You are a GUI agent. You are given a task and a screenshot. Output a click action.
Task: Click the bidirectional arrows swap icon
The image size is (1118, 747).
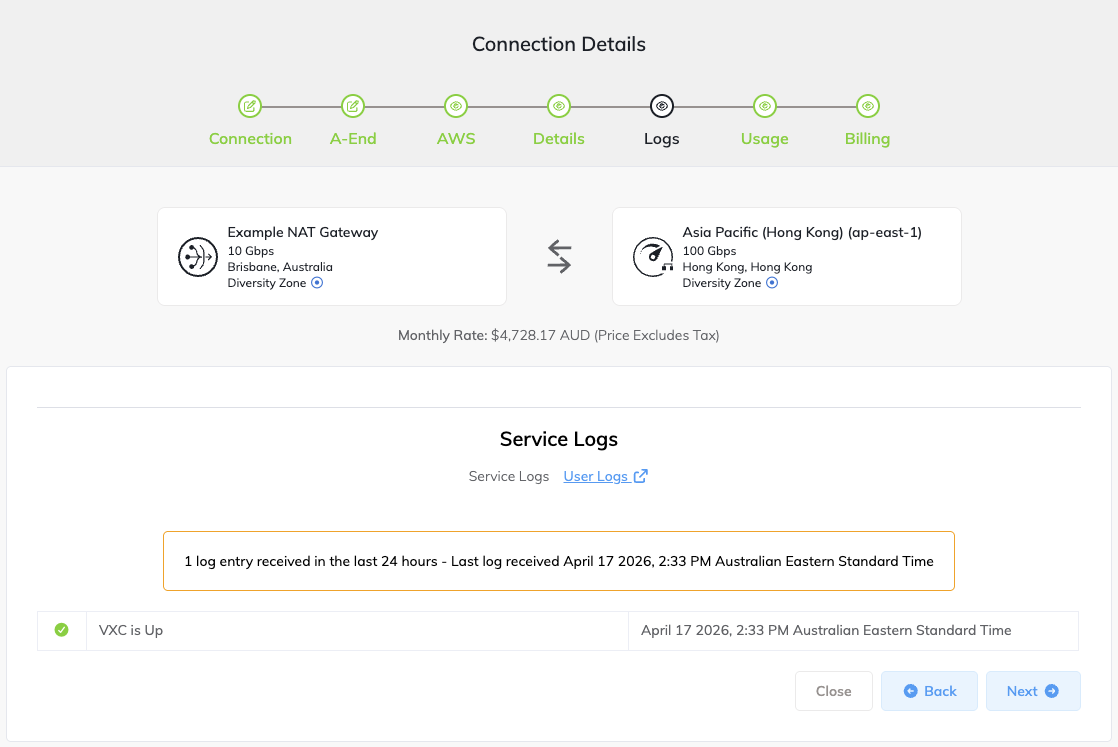pos(559,256)
